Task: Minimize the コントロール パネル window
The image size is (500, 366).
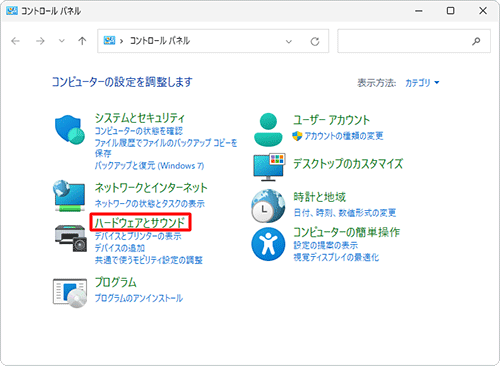Action: click(x=419, y=11)
